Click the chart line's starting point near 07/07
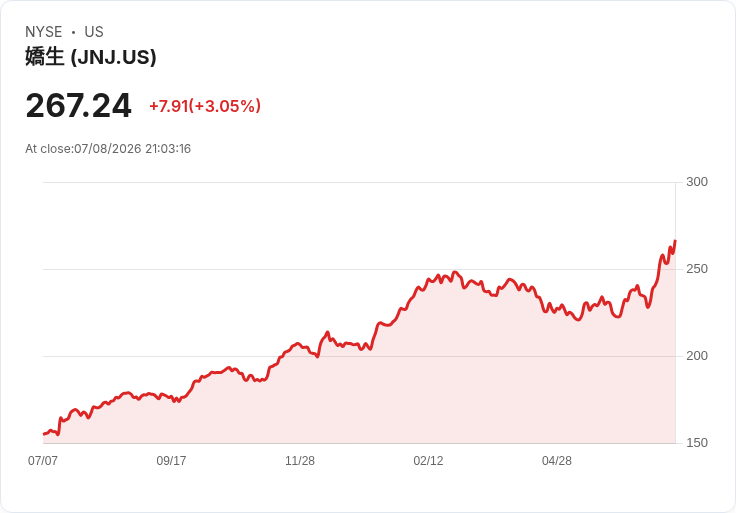Screen dimensions: 736x513 click(x=44, y=434)
